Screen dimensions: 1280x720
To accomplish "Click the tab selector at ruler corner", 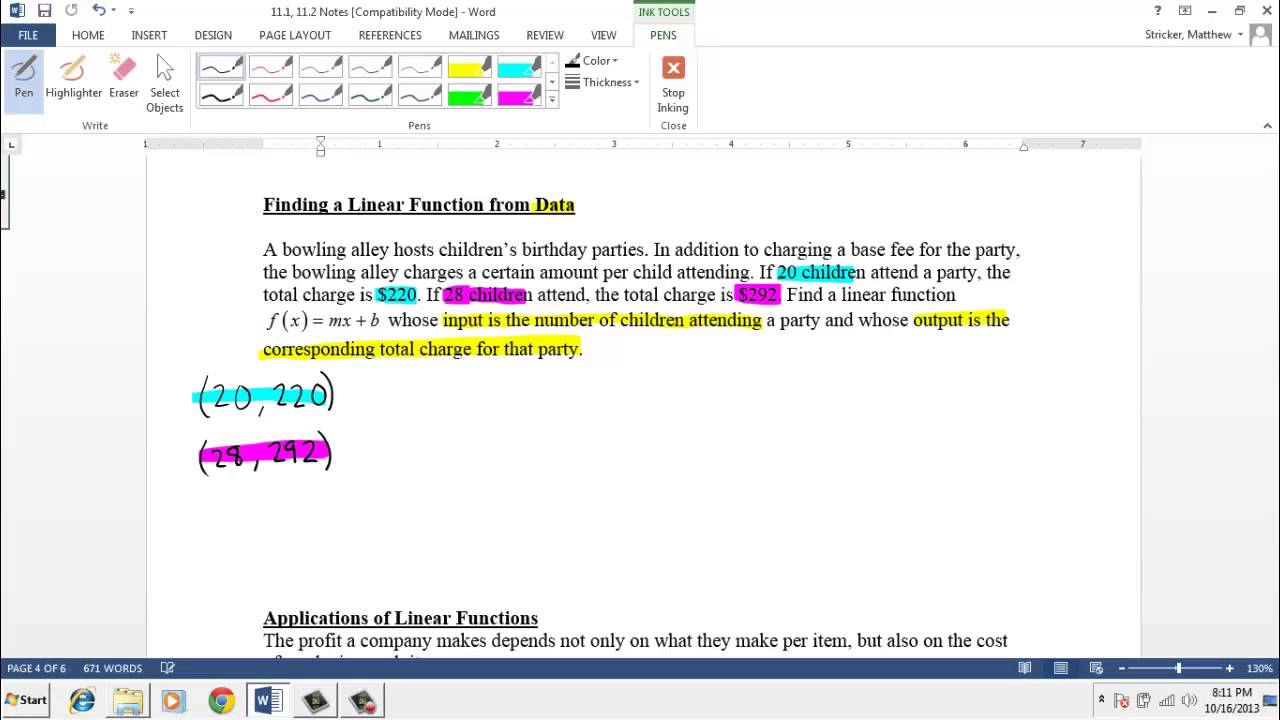I will tap(11, 145).
